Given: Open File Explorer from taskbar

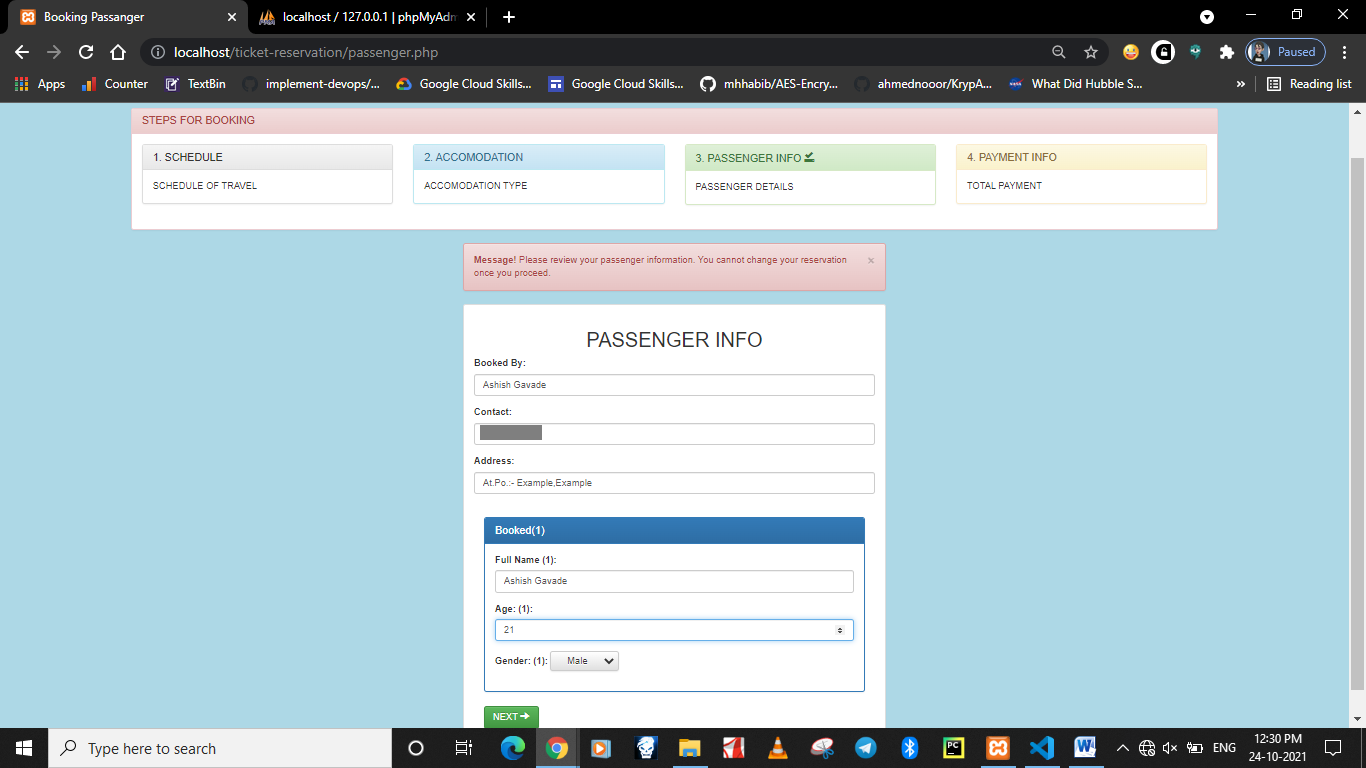Looking at the screenshot, I should coord(689,748).
